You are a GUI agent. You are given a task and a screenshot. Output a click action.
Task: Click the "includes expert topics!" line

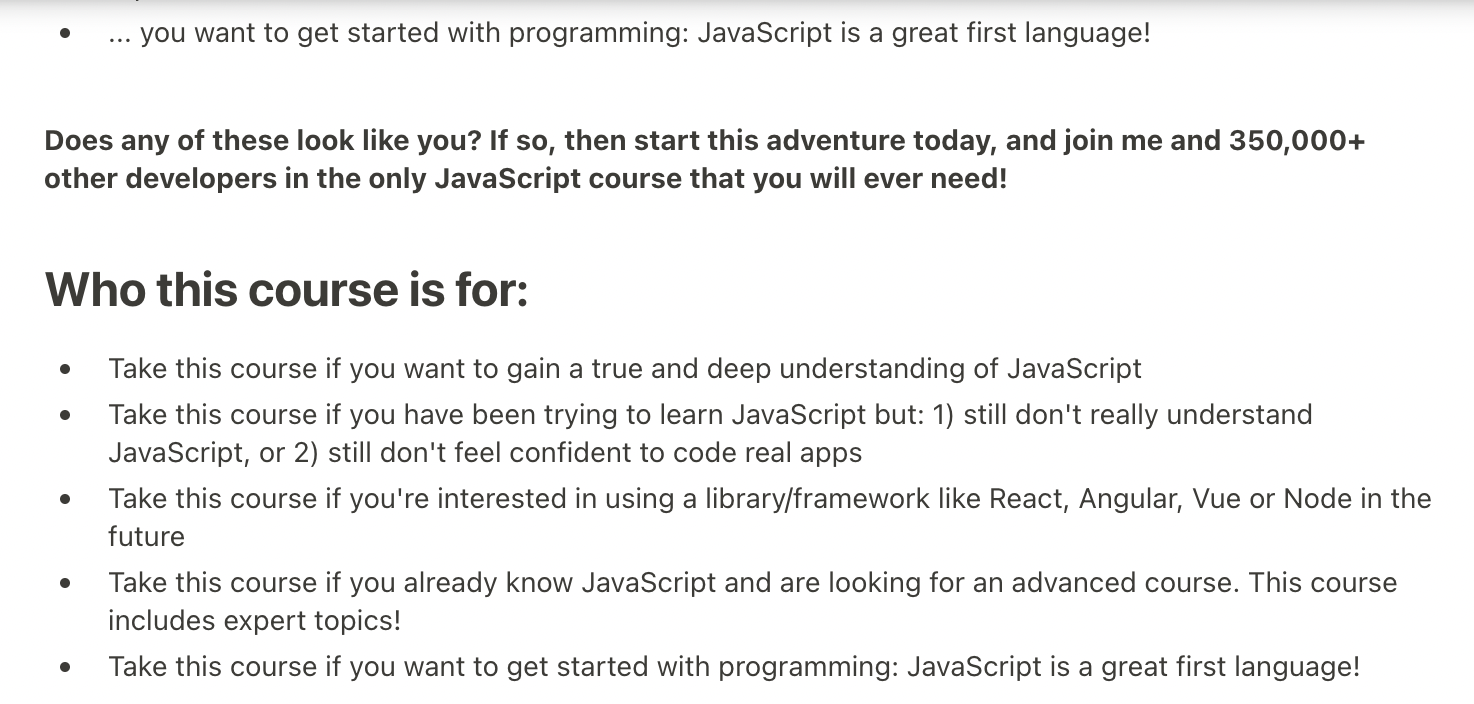coord(254,621)
